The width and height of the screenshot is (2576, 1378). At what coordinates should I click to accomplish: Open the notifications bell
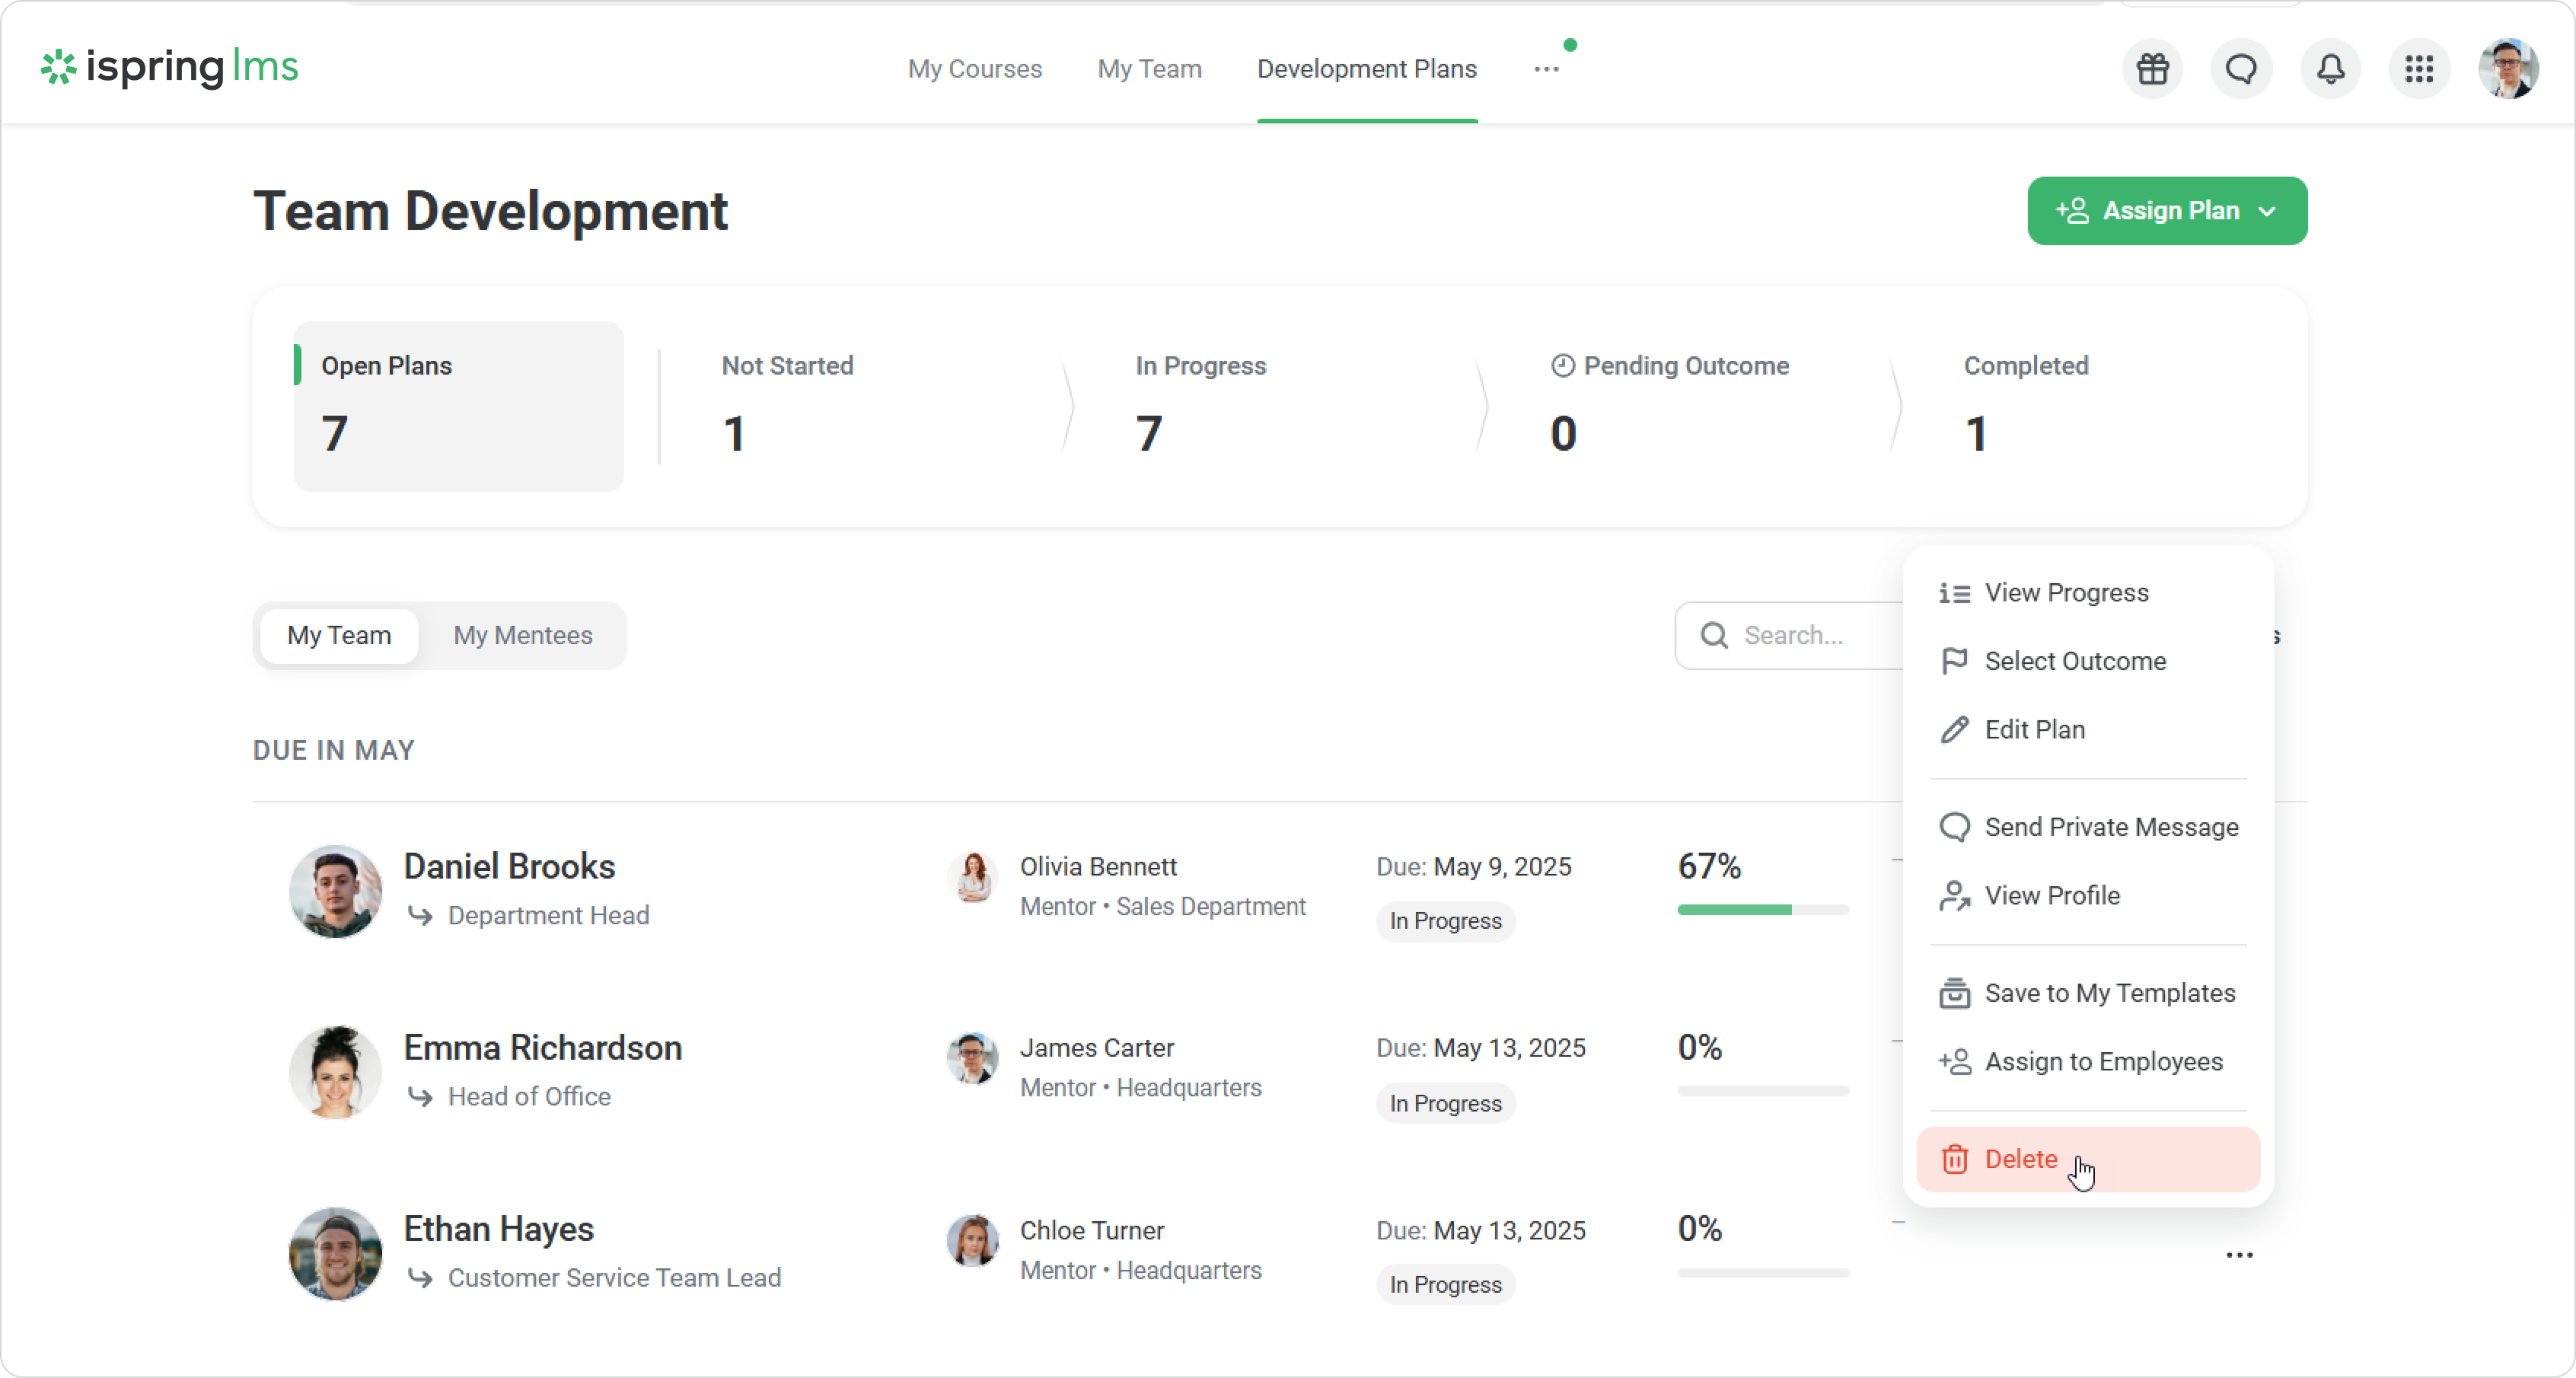tap(2330, 69)
